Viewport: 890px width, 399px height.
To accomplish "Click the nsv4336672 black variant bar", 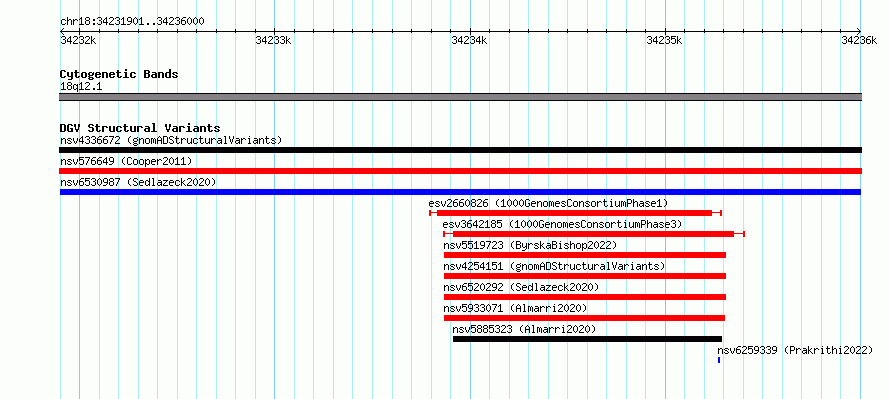I will pos(460,150).
